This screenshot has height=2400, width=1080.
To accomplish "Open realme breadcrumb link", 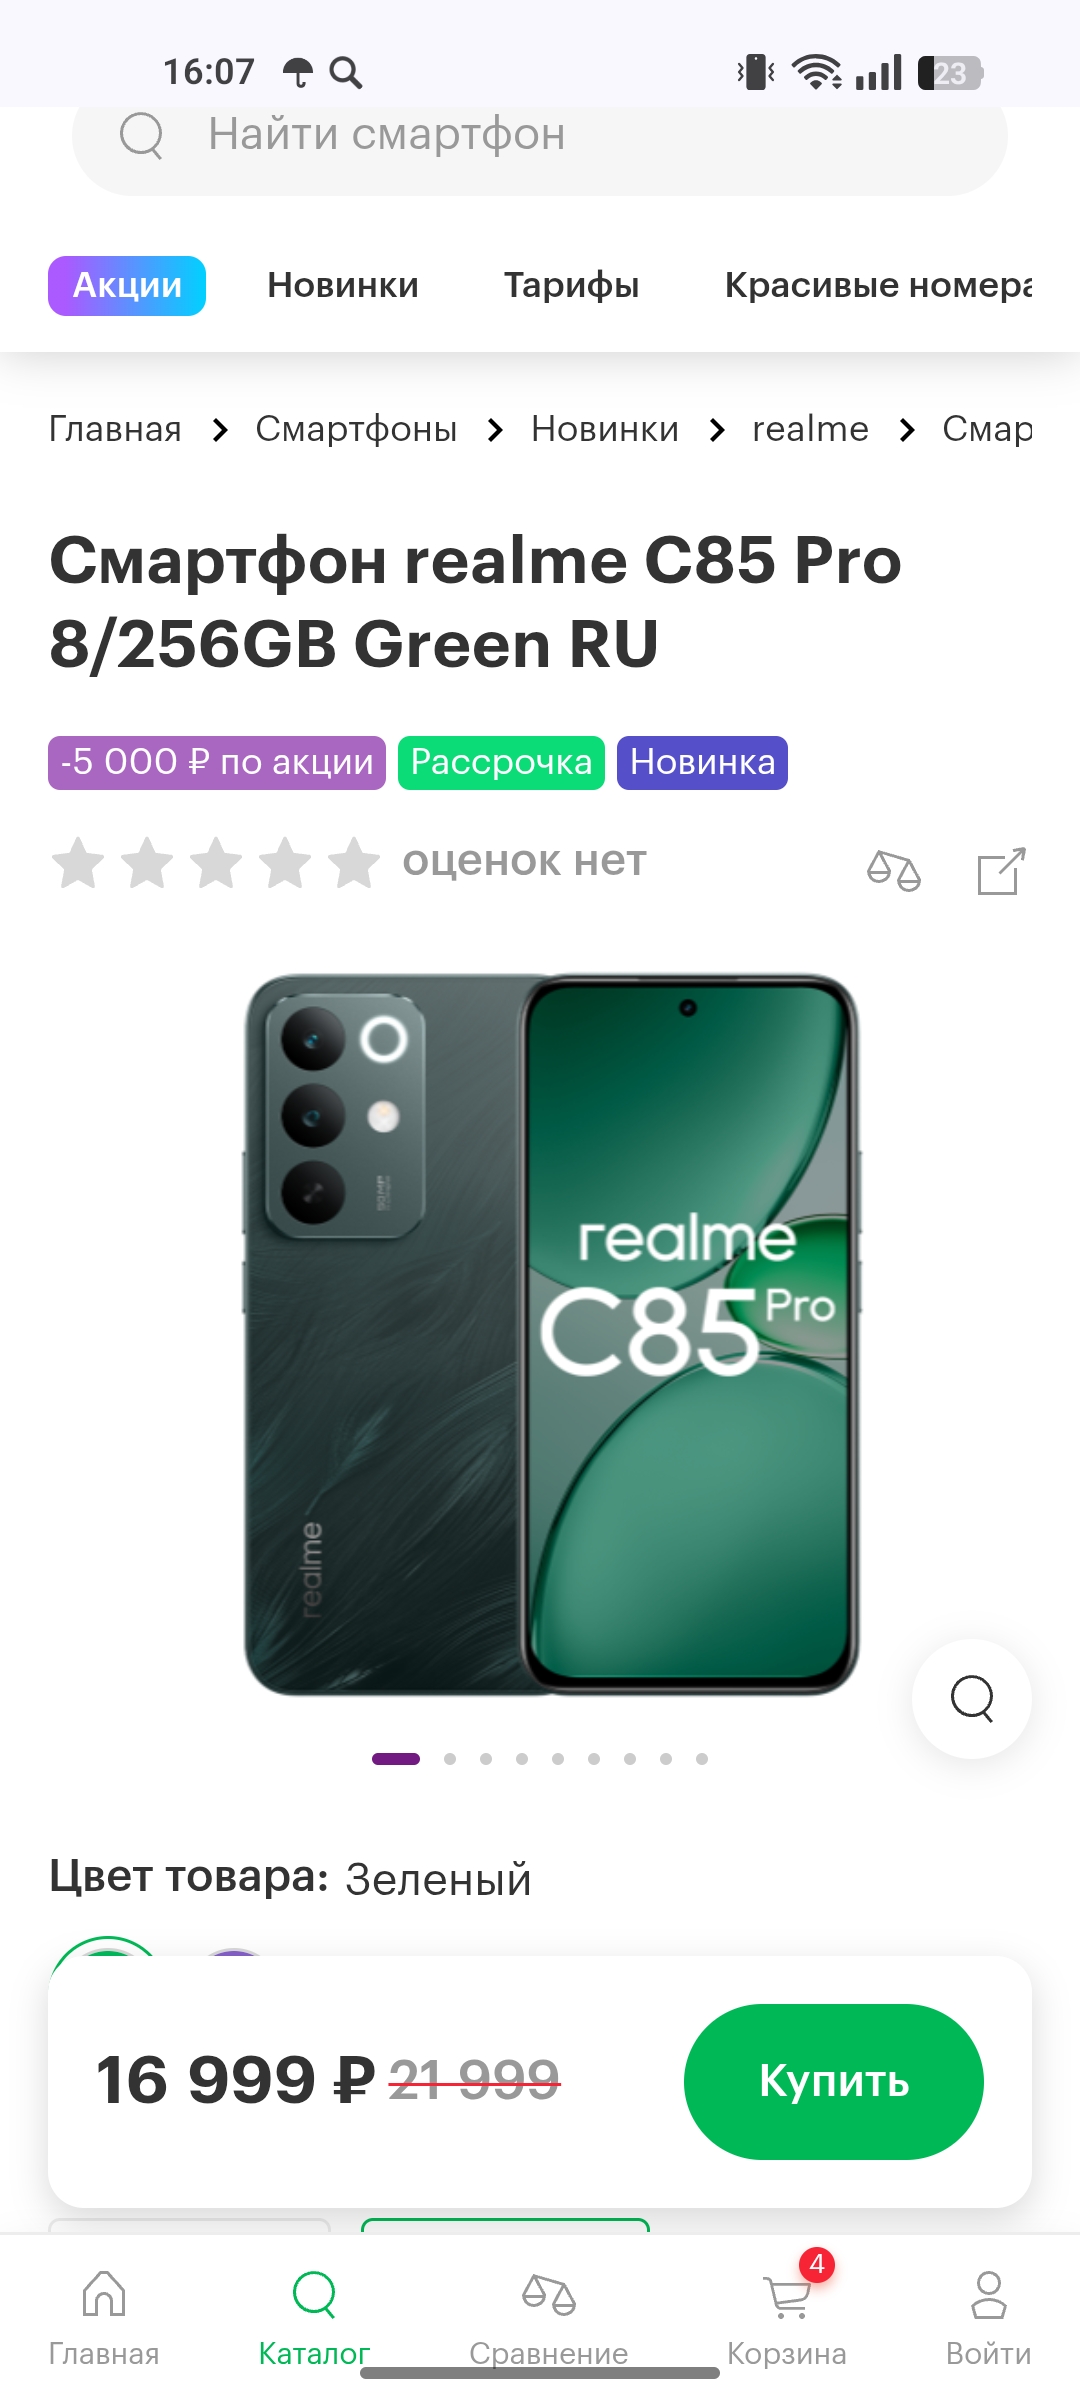I will (x=810, y=429).
